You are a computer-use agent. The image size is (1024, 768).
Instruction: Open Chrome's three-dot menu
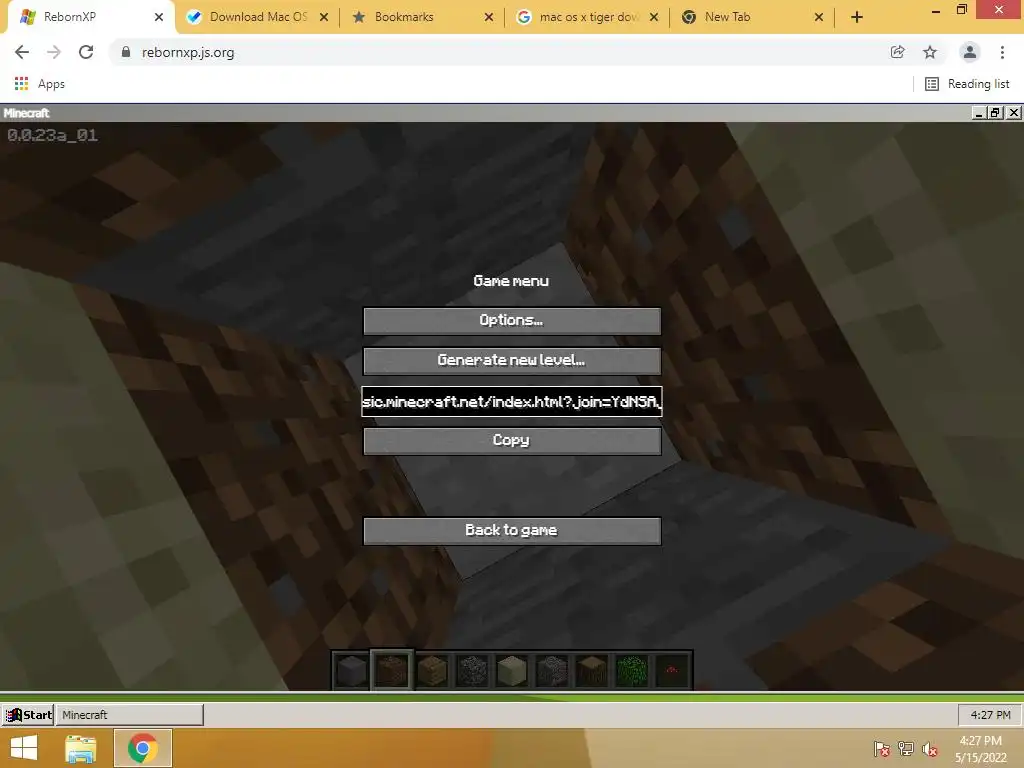pos(1002,52)
